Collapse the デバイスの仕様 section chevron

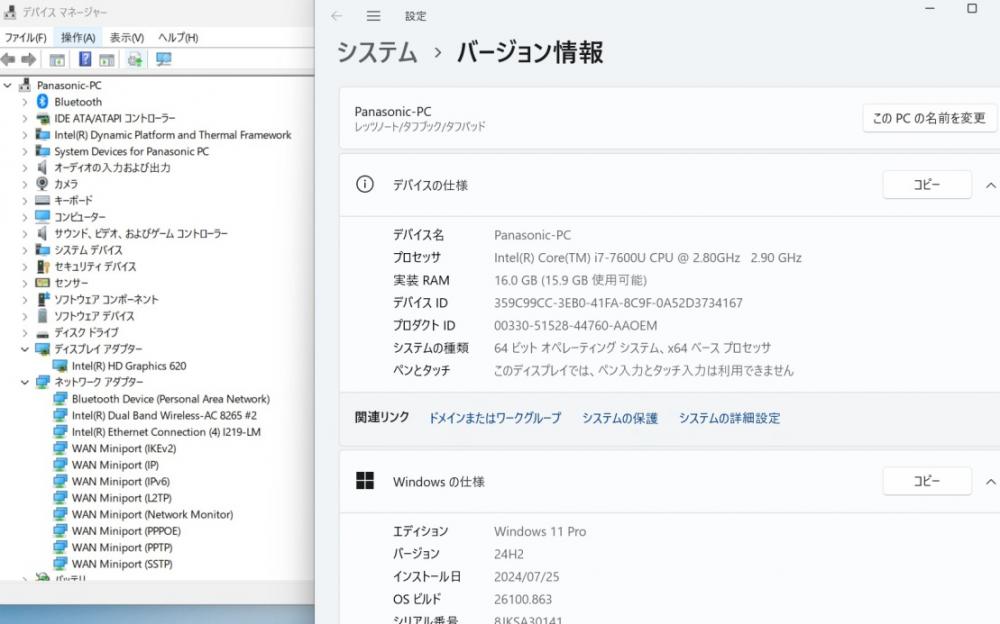pyautogui.click(x=990, y=185)
